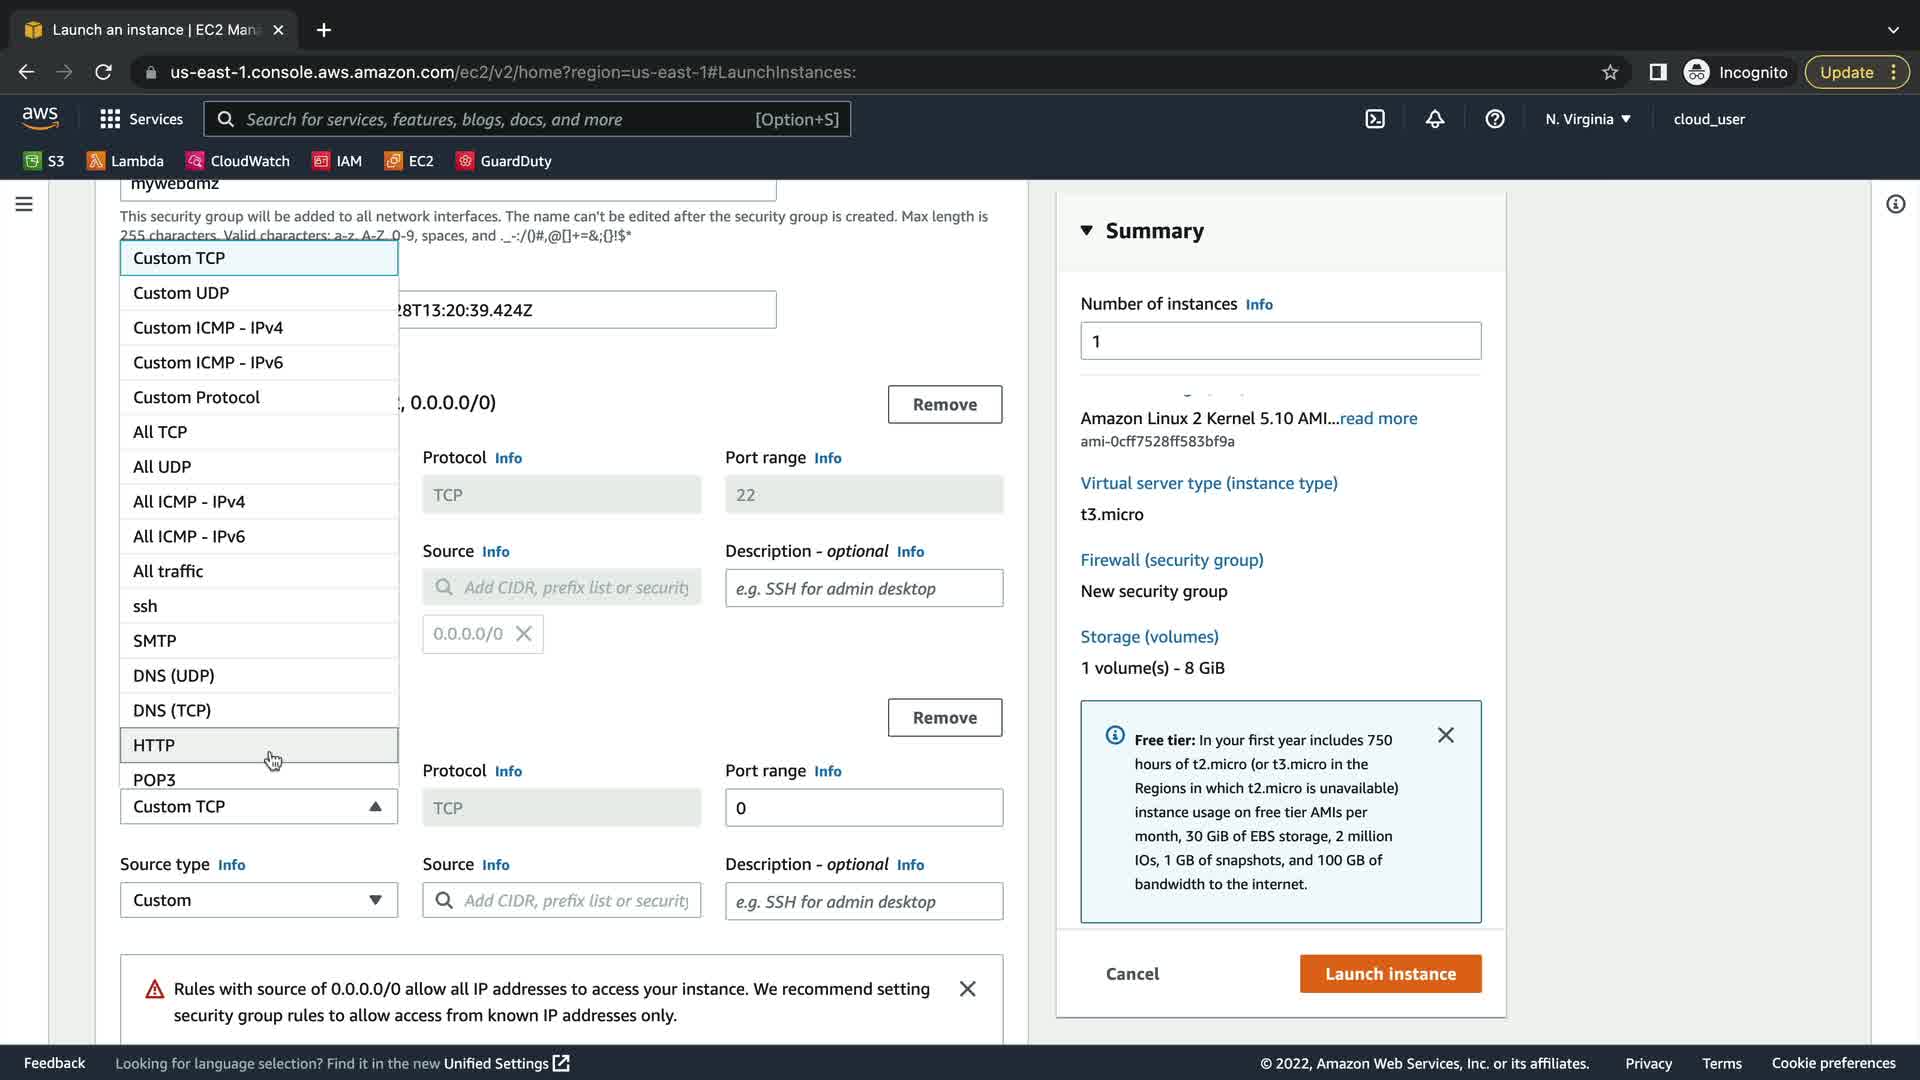Open the N. Virginia region selector
The height and width of the screenshot is (1080, 1920).
(1587, 119)
